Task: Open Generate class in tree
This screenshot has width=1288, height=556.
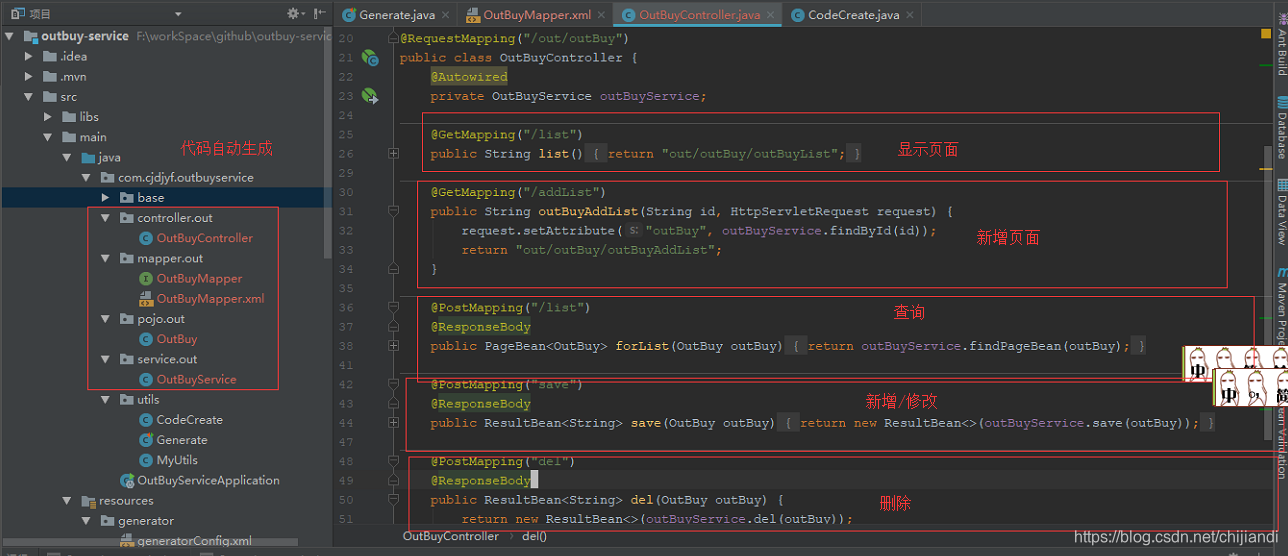Action: (x=182, y=440)
